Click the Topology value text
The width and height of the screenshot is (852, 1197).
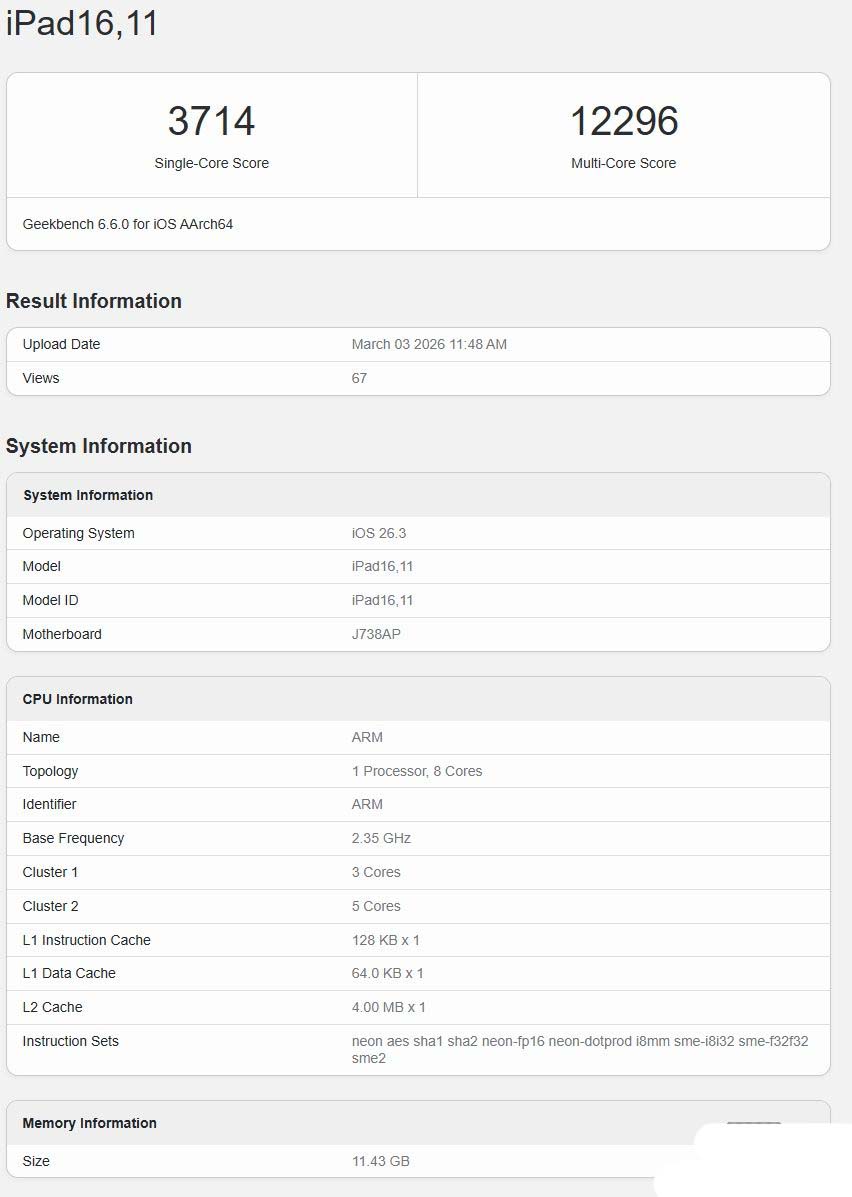(417, 771)
